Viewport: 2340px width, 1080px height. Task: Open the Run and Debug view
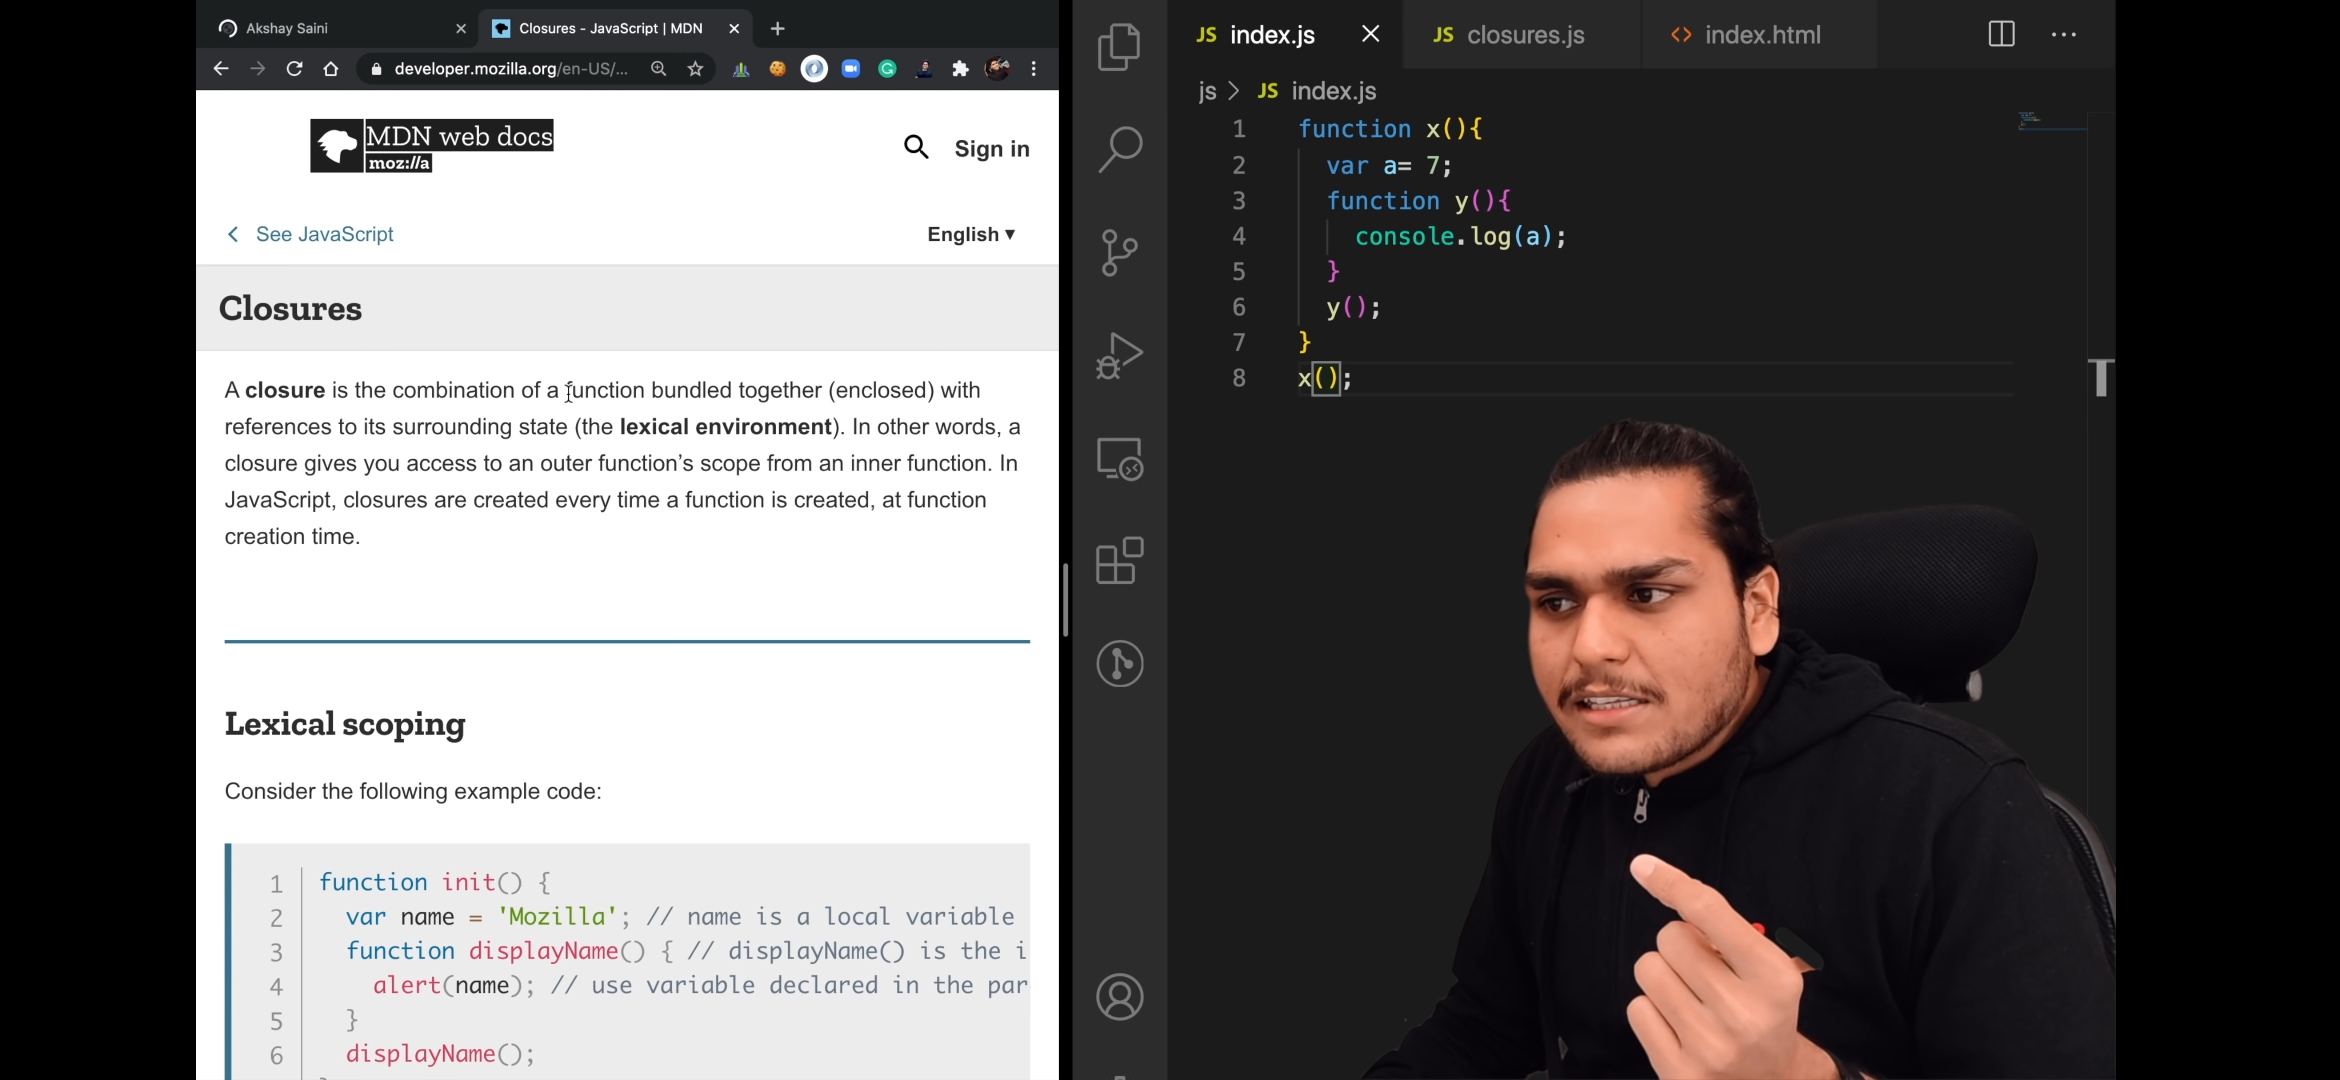coord(1119,356)
